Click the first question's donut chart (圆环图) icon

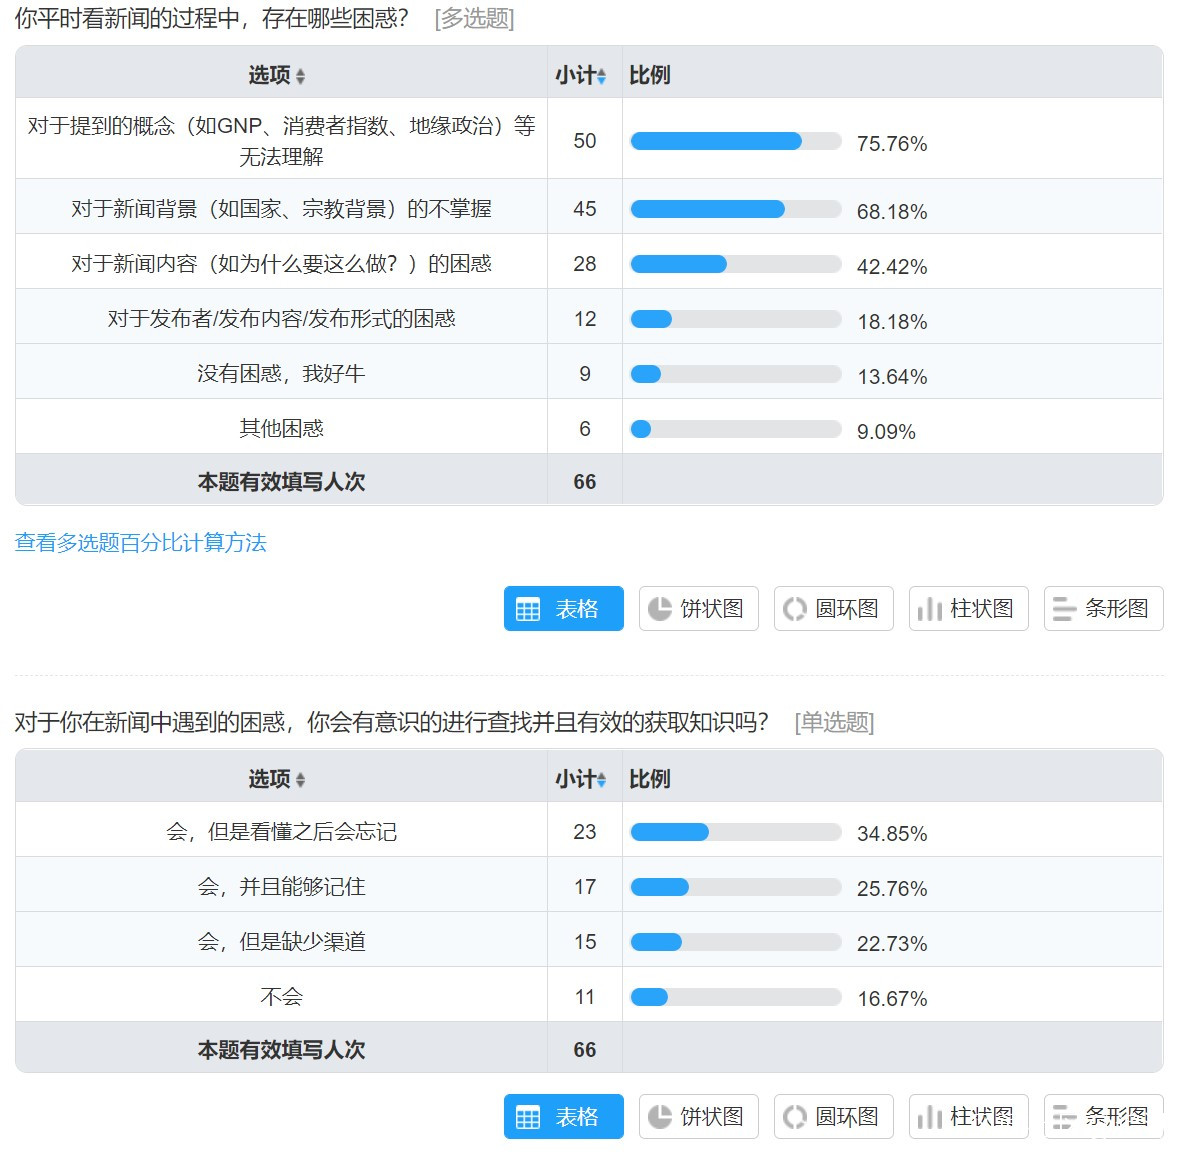coord(795,608)
